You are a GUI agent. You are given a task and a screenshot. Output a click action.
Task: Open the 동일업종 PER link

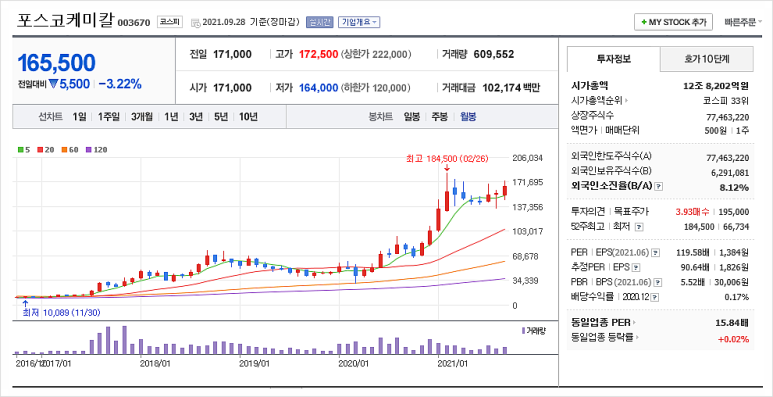pos(603,324)
